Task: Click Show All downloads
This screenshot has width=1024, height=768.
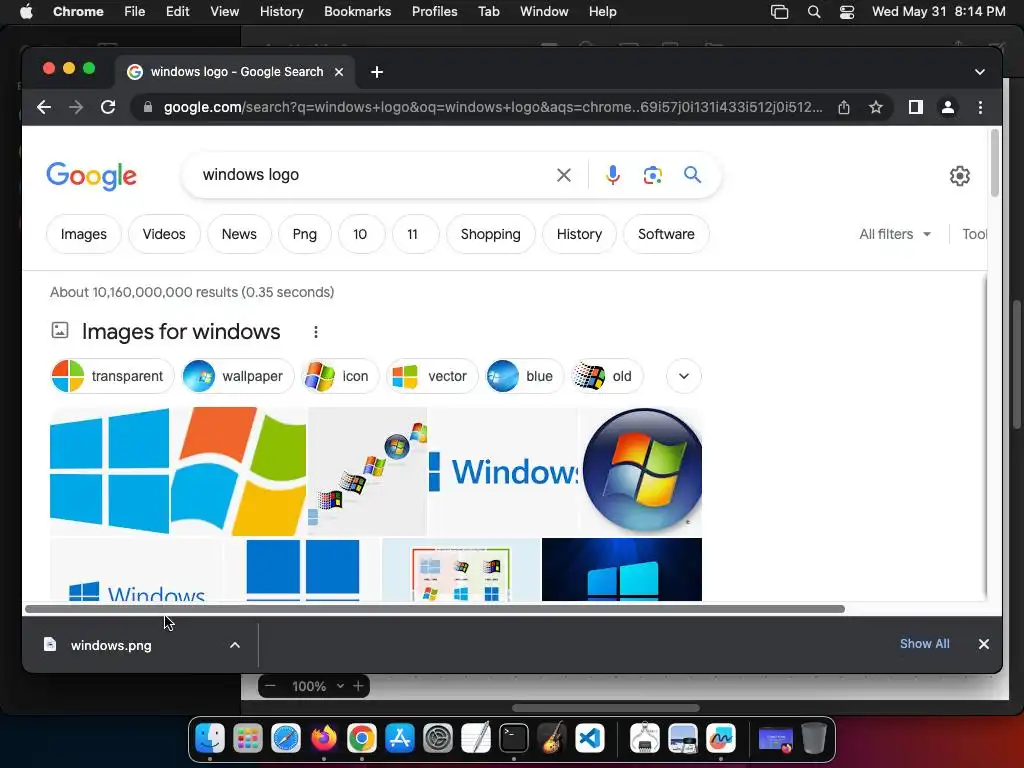Action: [924, 644]
